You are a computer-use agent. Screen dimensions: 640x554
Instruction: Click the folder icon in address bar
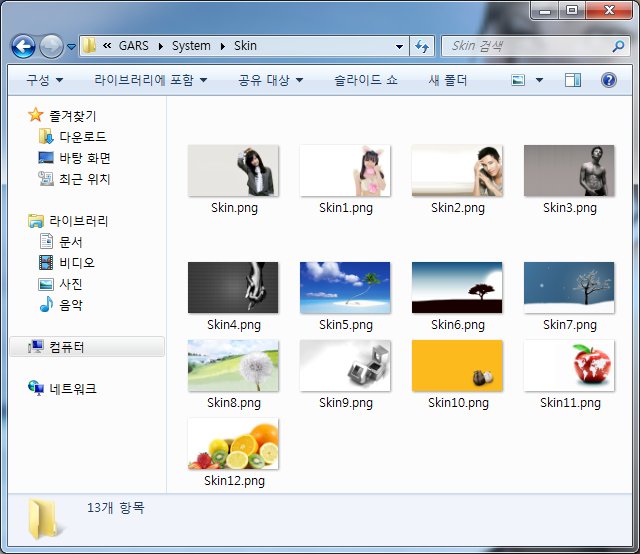89,45
